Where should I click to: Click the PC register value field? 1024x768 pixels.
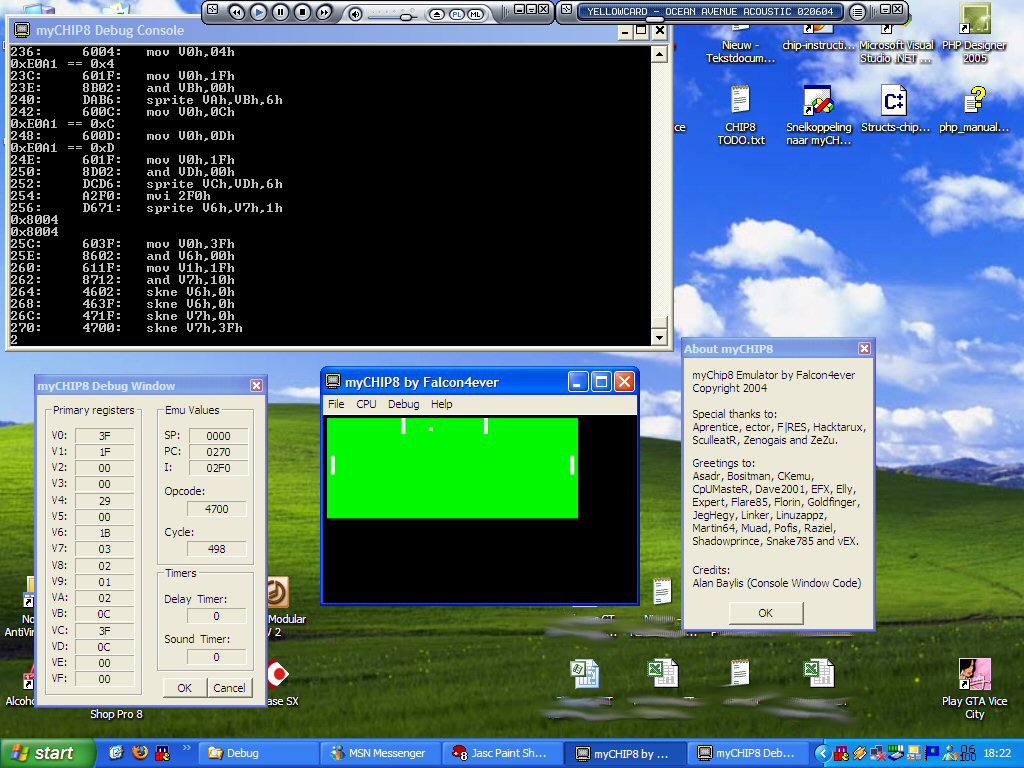tap(217, 452)
